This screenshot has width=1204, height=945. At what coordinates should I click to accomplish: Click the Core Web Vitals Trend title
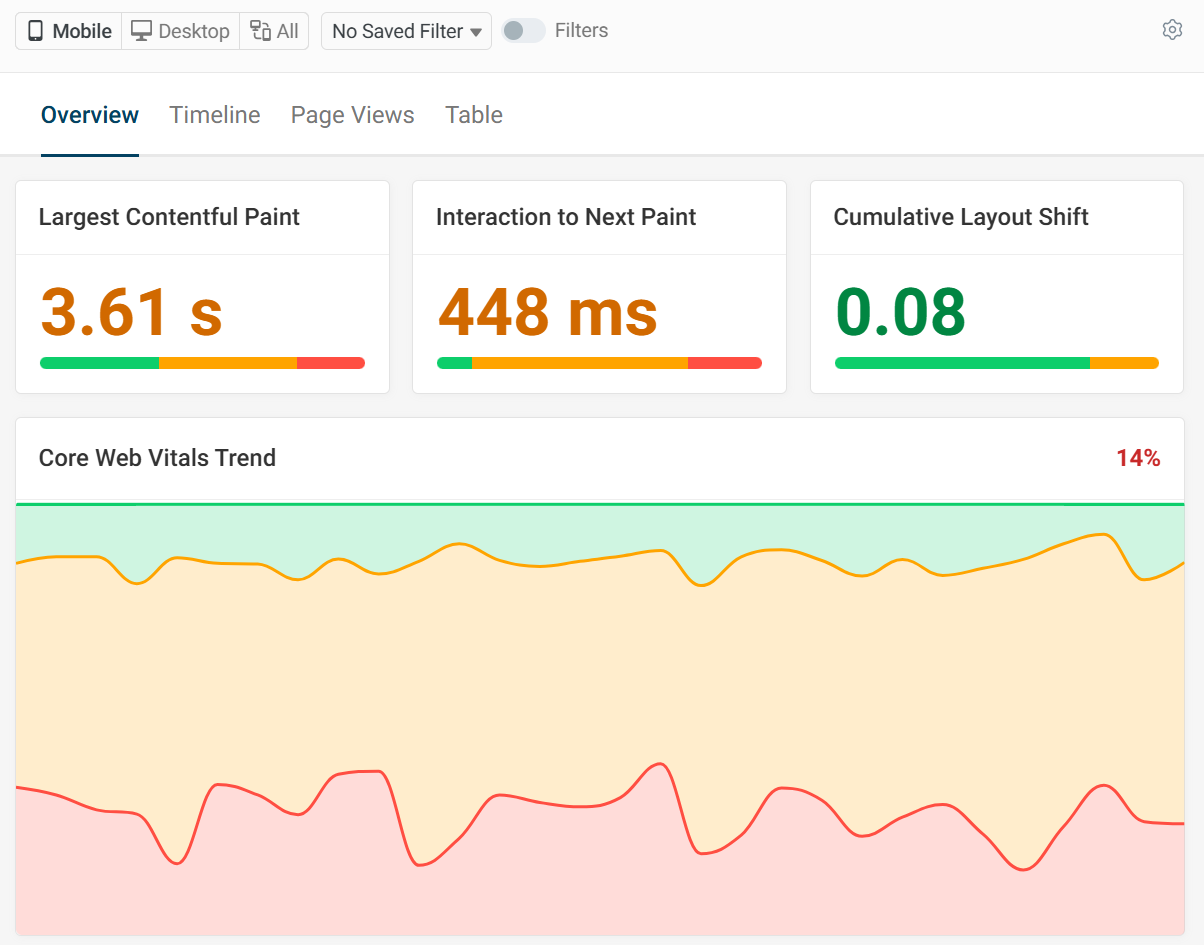(157, 458)
